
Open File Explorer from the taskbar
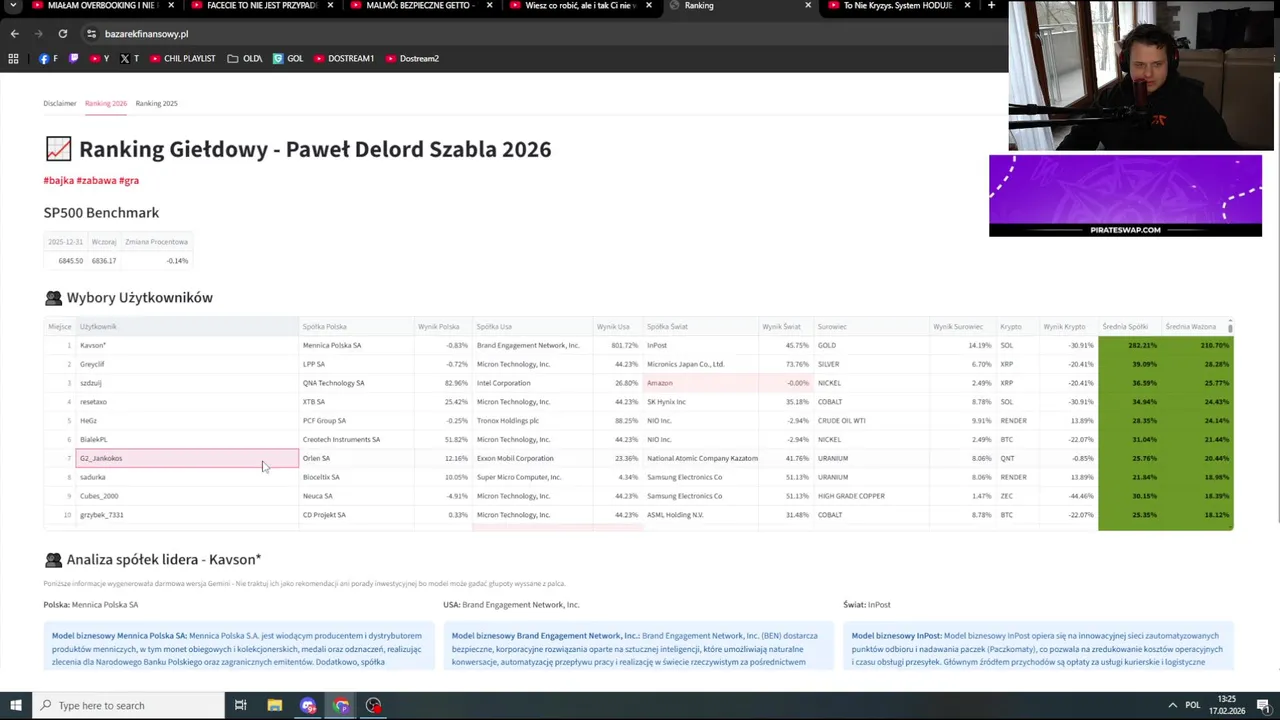tap(274, 705)
